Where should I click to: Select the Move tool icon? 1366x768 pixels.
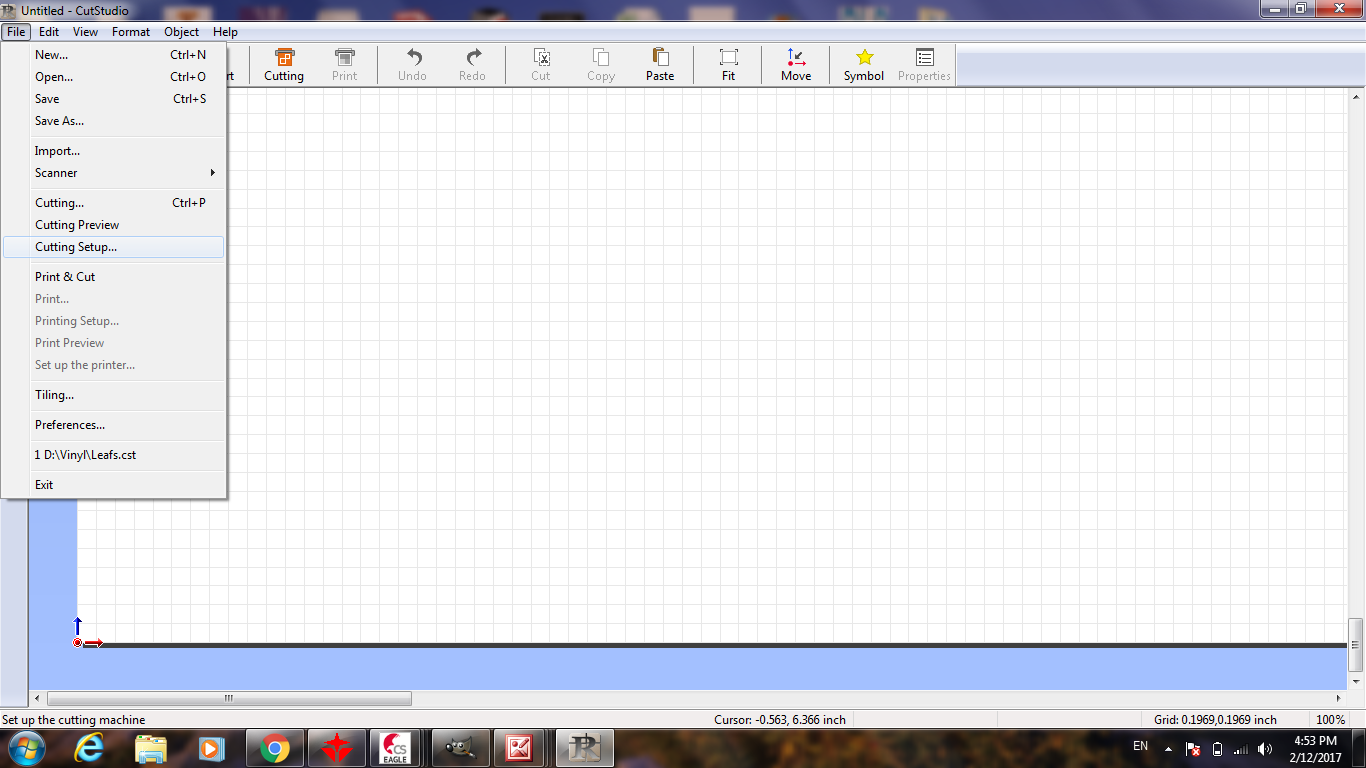796,65
